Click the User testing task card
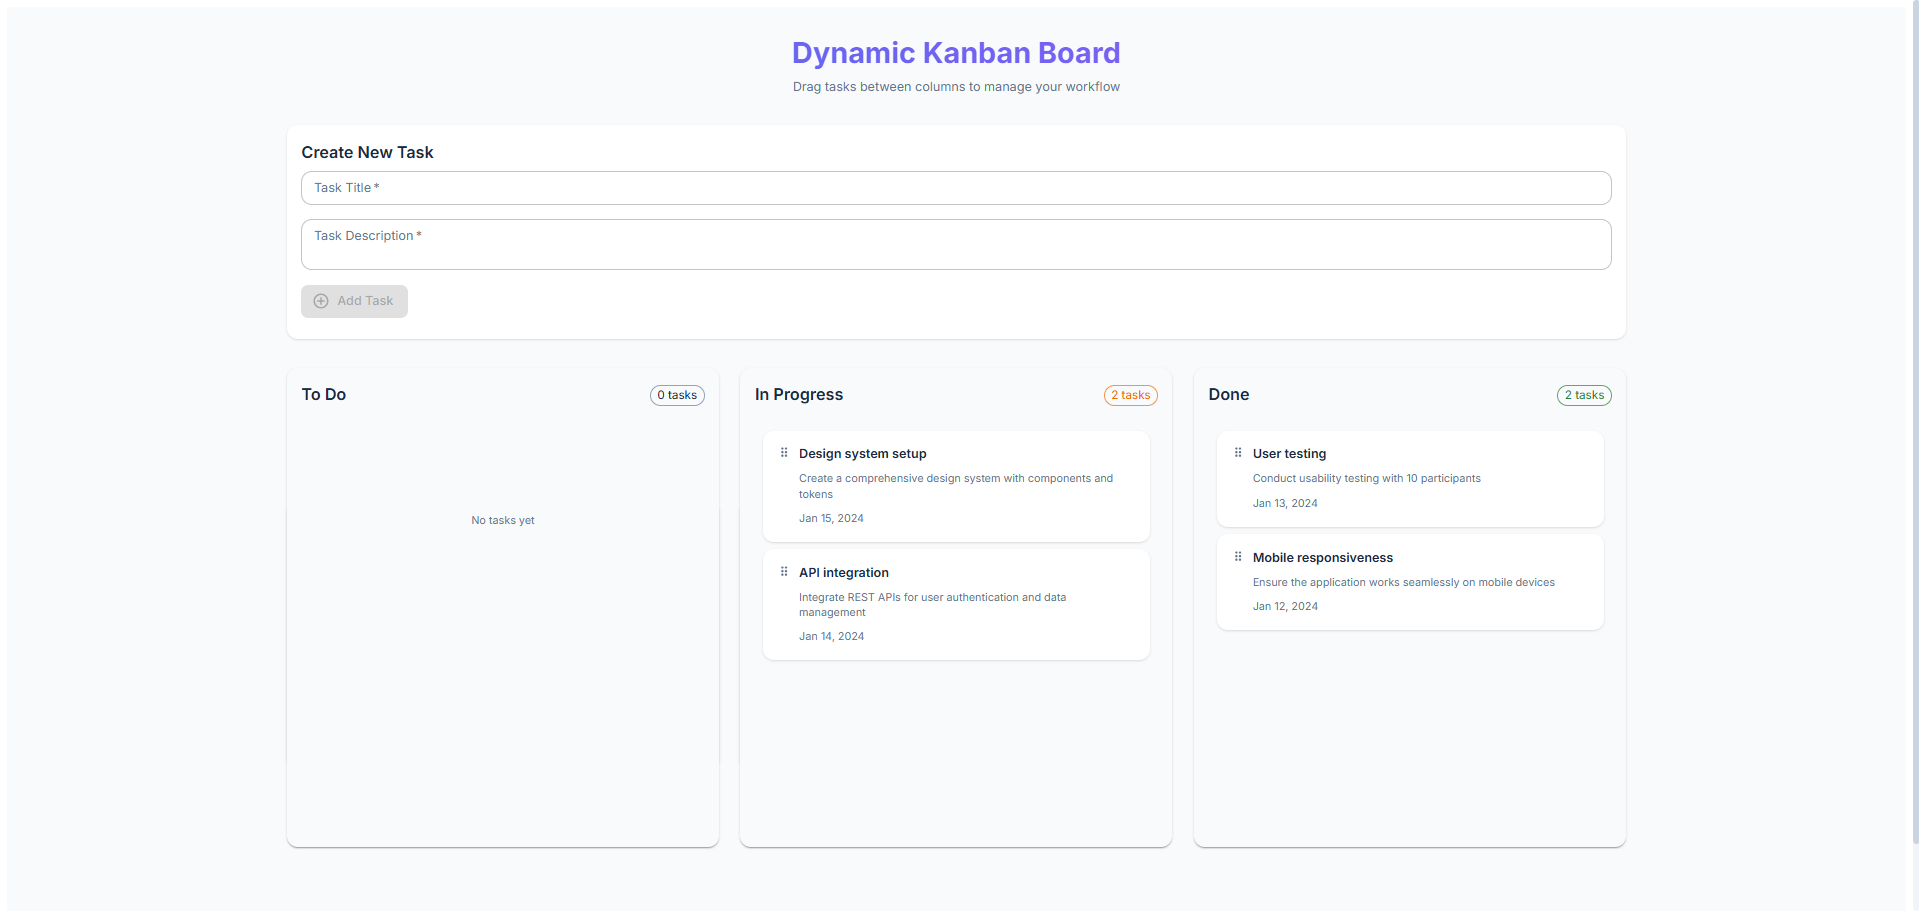This screenshot has width=1919, height=911. click(x=1409, y=478)
